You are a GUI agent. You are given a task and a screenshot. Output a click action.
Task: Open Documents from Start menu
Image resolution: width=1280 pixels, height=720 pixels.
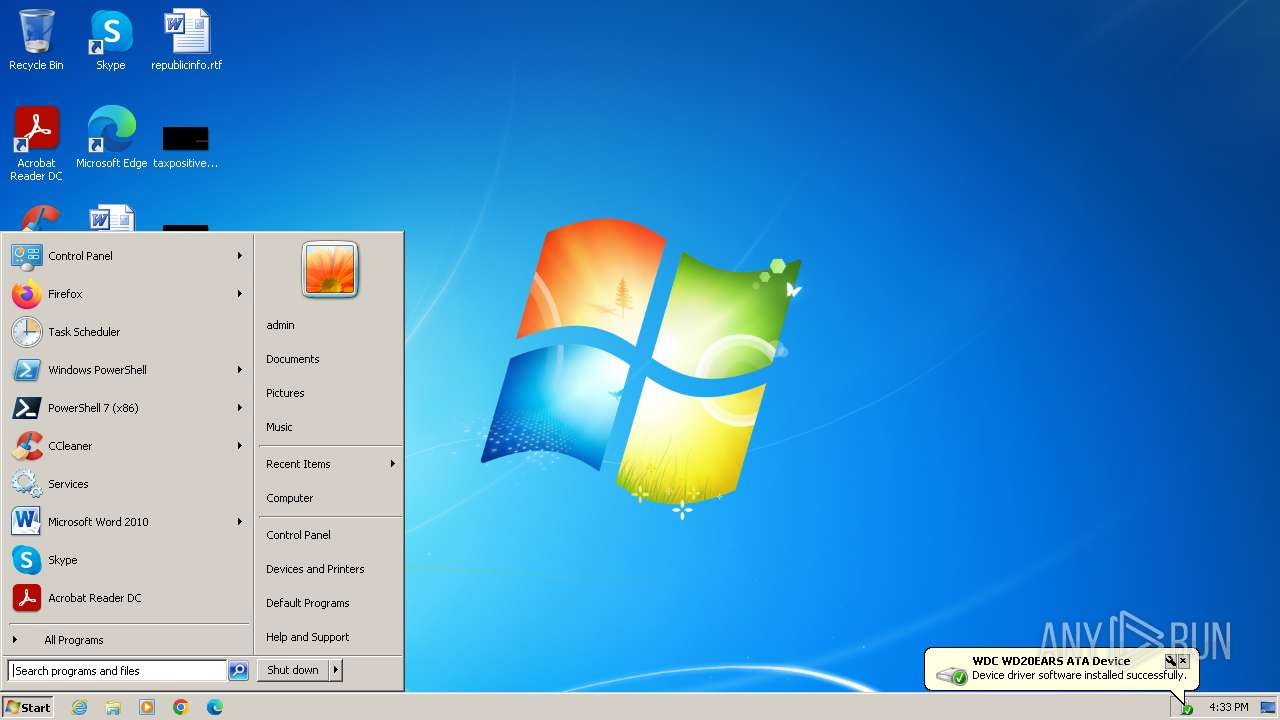click(330, 359)
